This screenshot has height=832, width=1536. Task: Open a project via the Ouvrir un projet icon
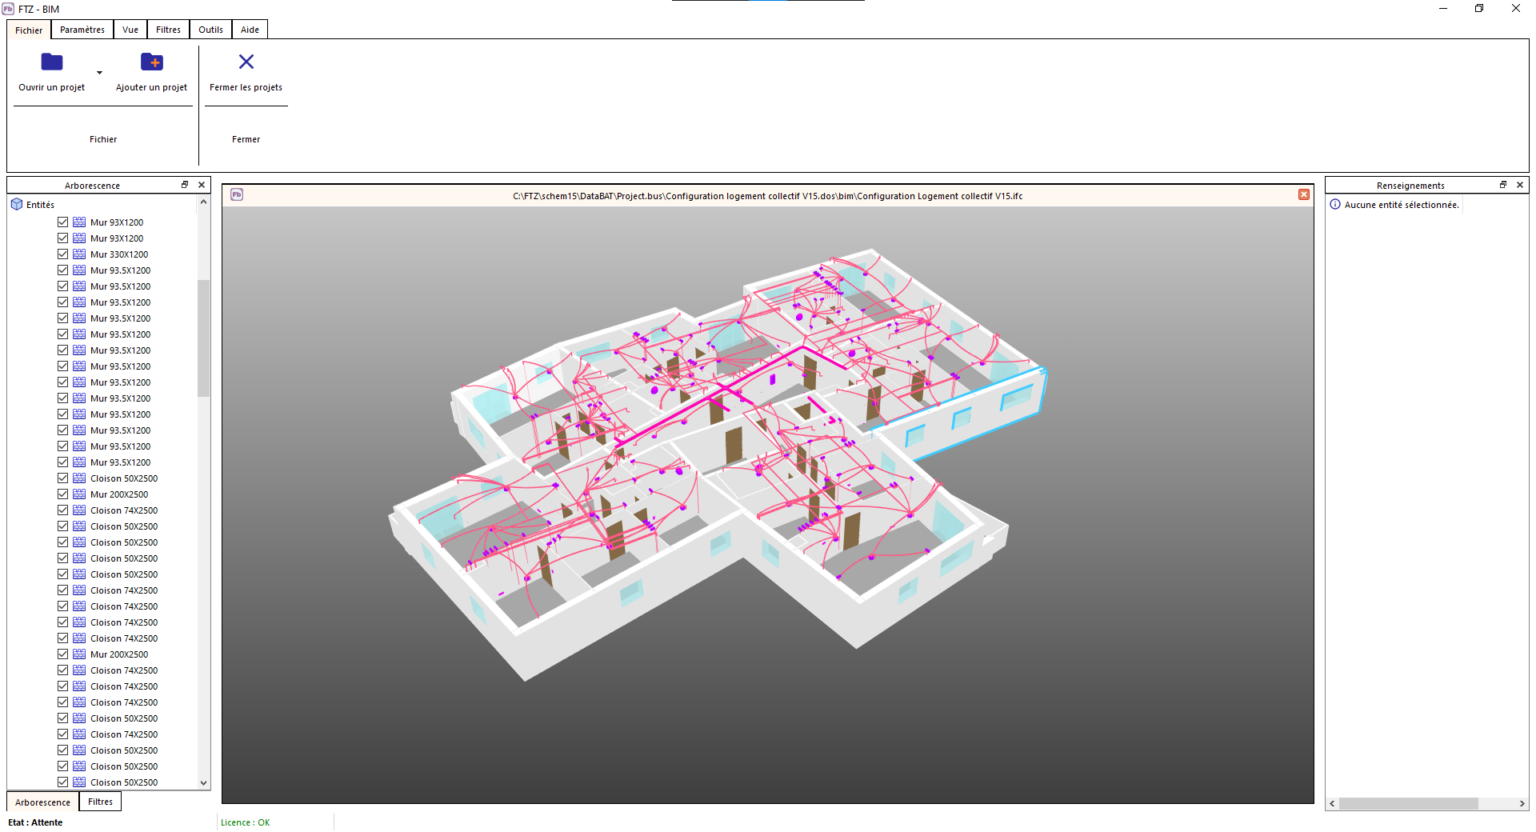[x=52, y=62]
